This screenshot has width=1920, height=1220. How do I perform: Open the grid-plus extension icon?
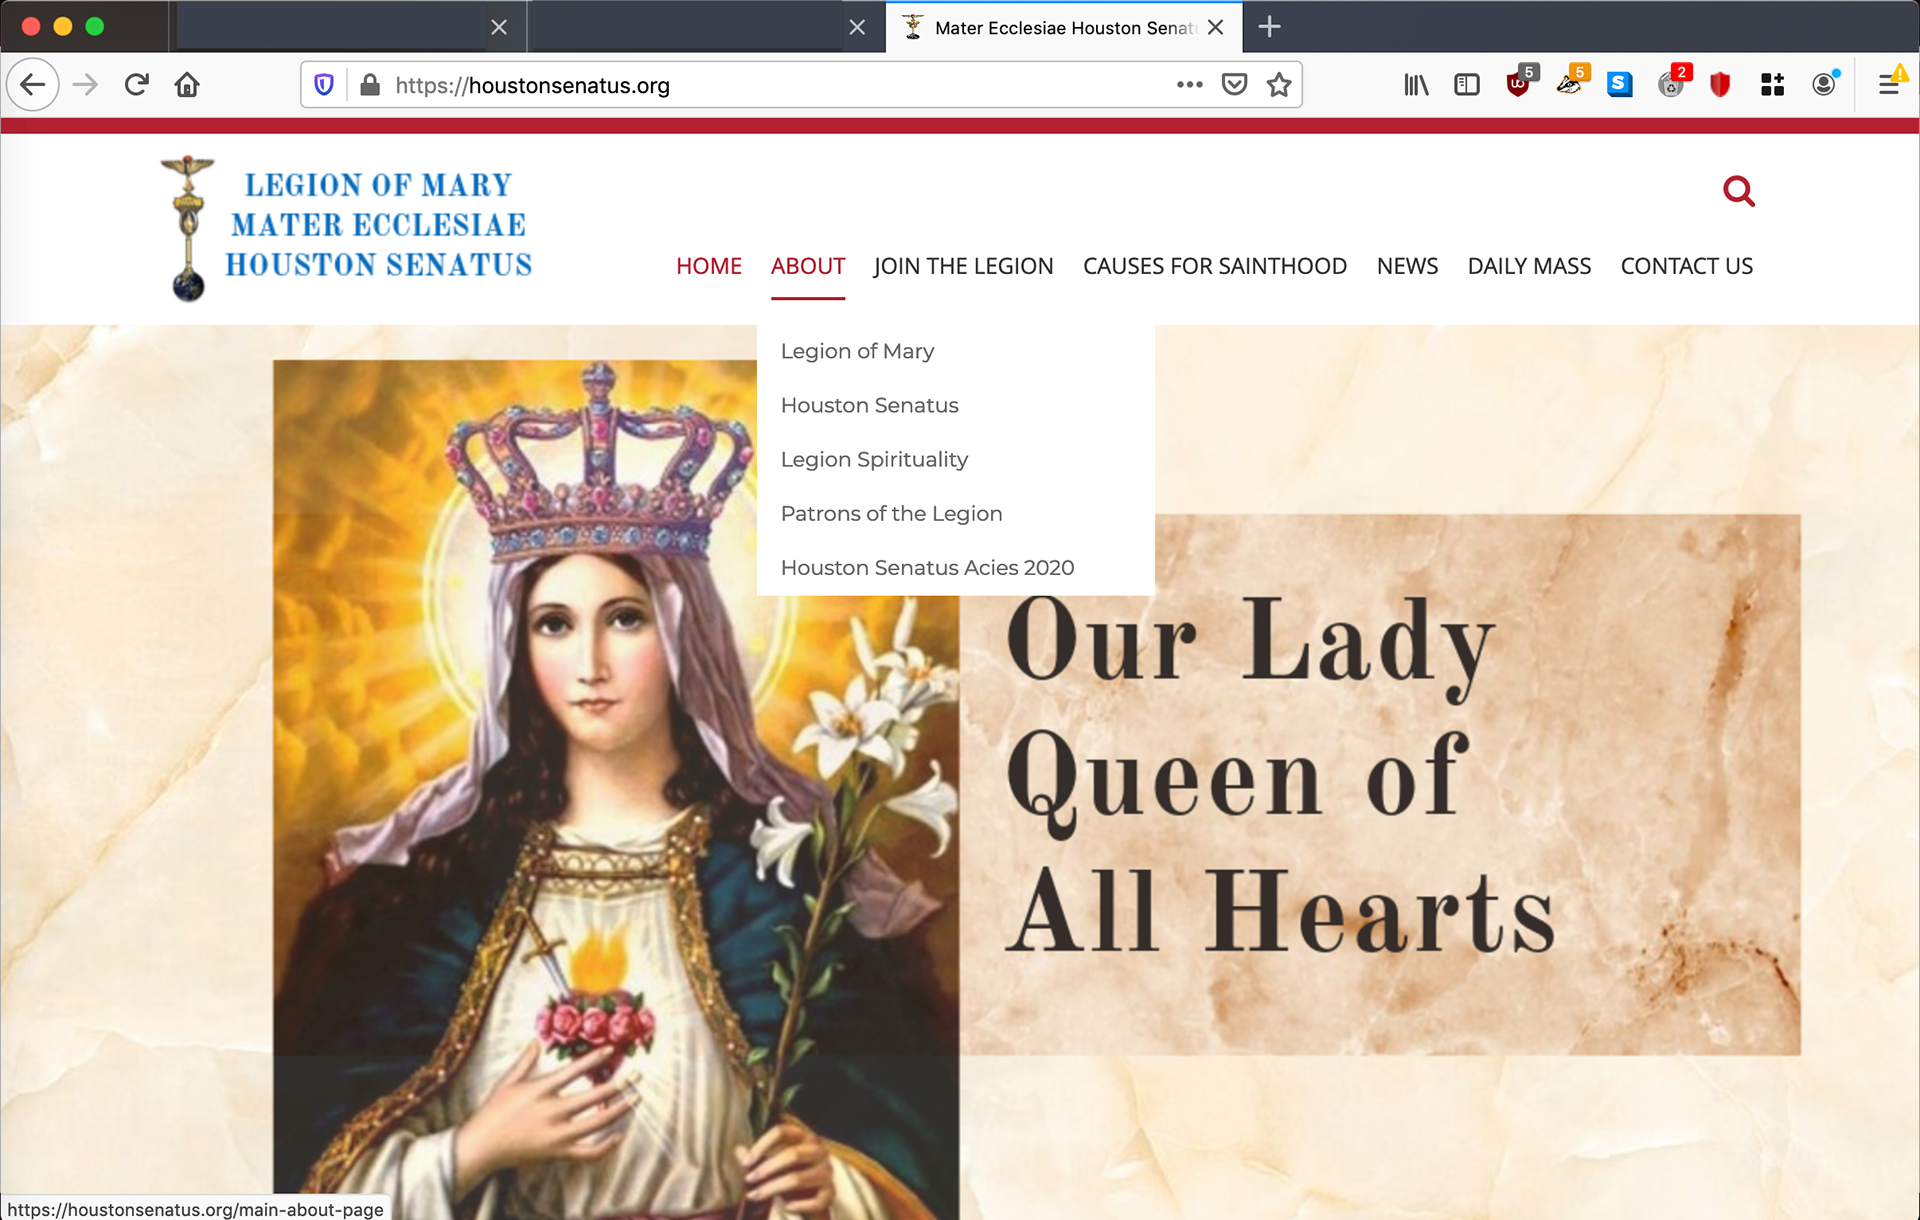[1772, 85]
